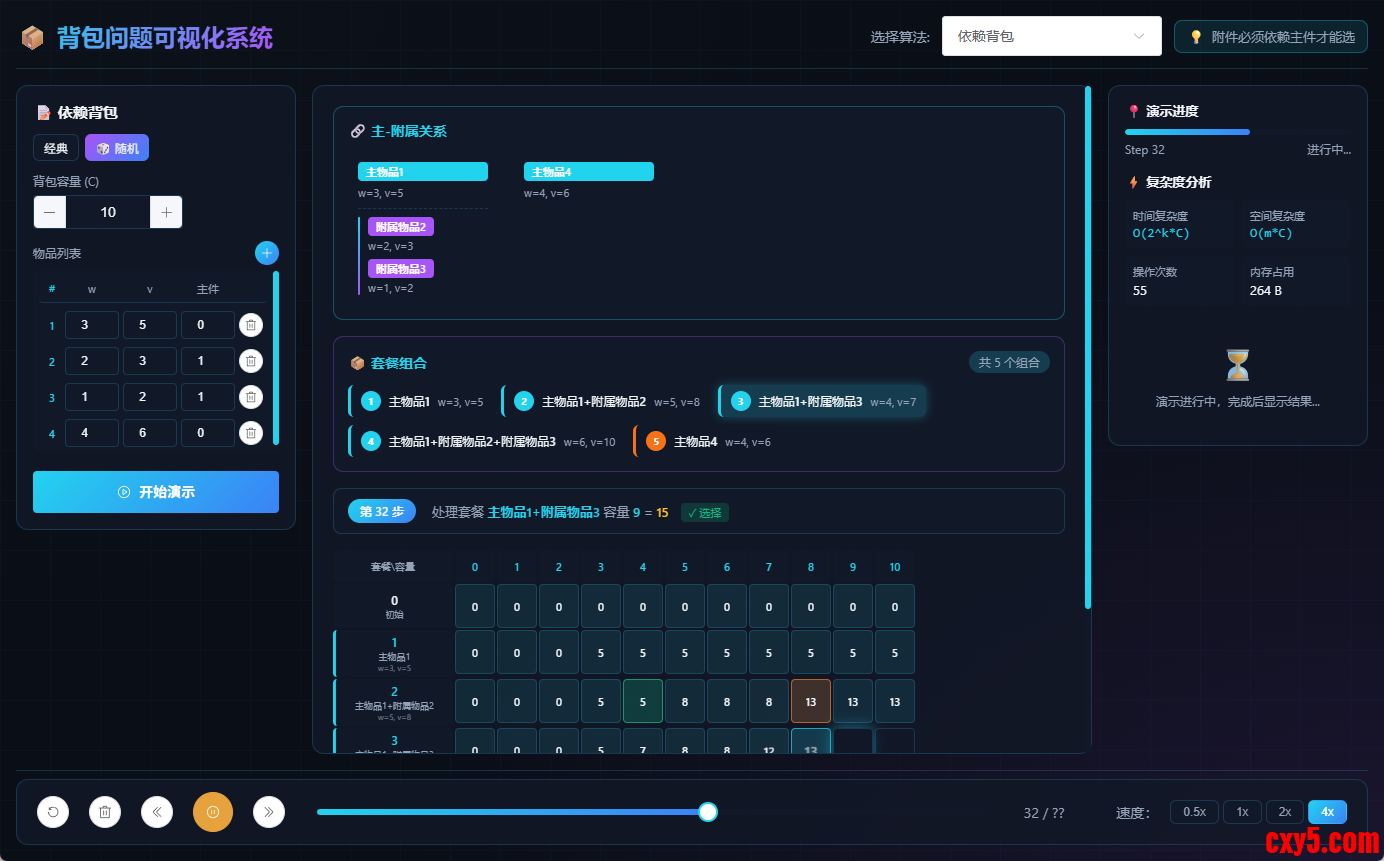This screenshot has width=1384, height=861.
Task: Select the 经典 preset tab
Action: tap(56, 148)
